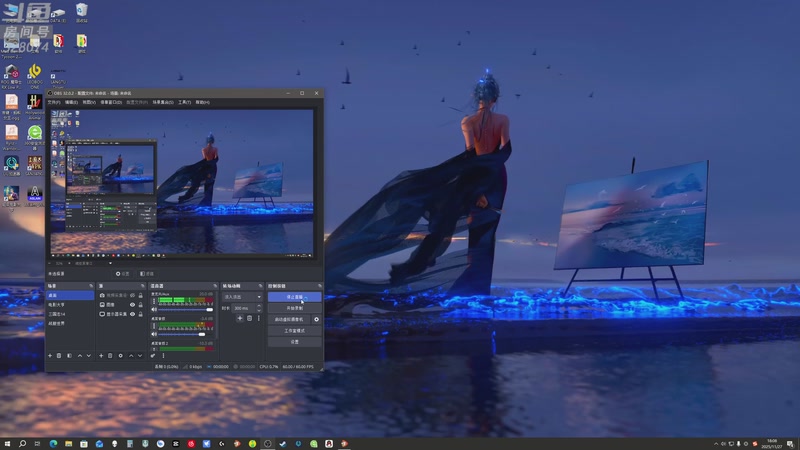Open taskbar search magnifier icon
Screen dimensions: 800x450
click(22, 444)
